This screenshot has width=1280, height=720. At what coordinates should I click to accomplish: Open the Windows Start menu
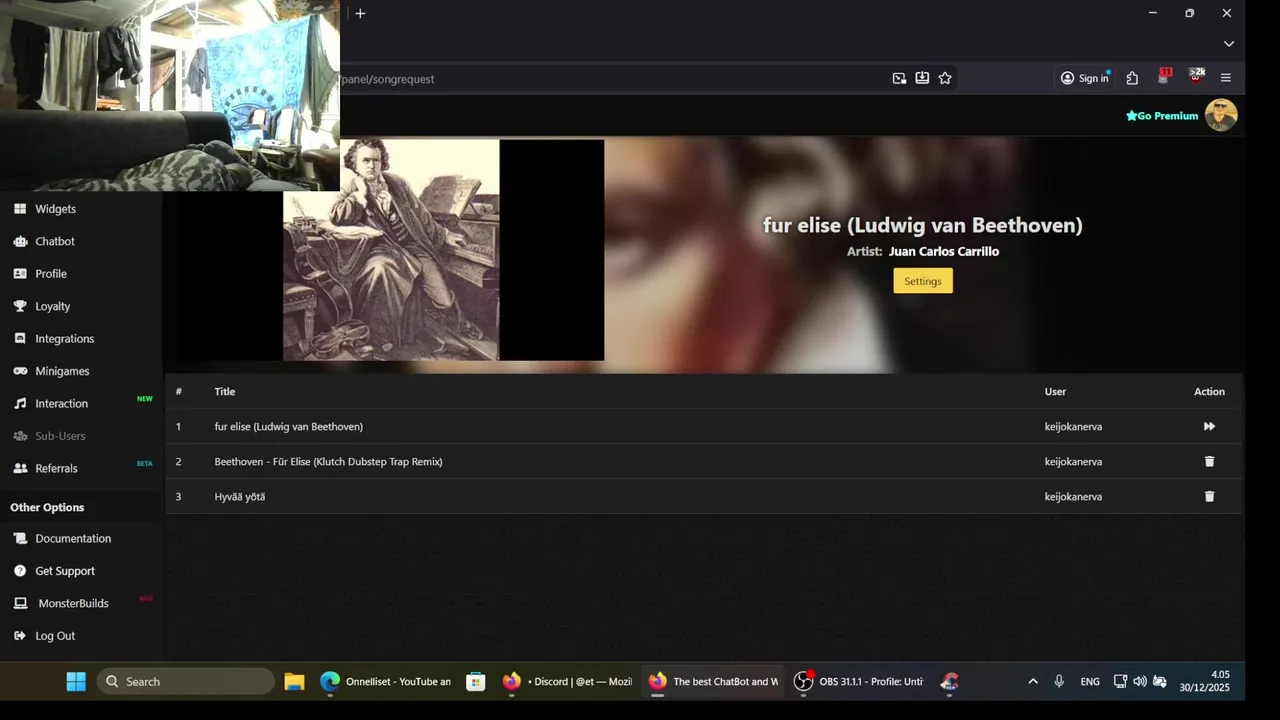point(76,681)
